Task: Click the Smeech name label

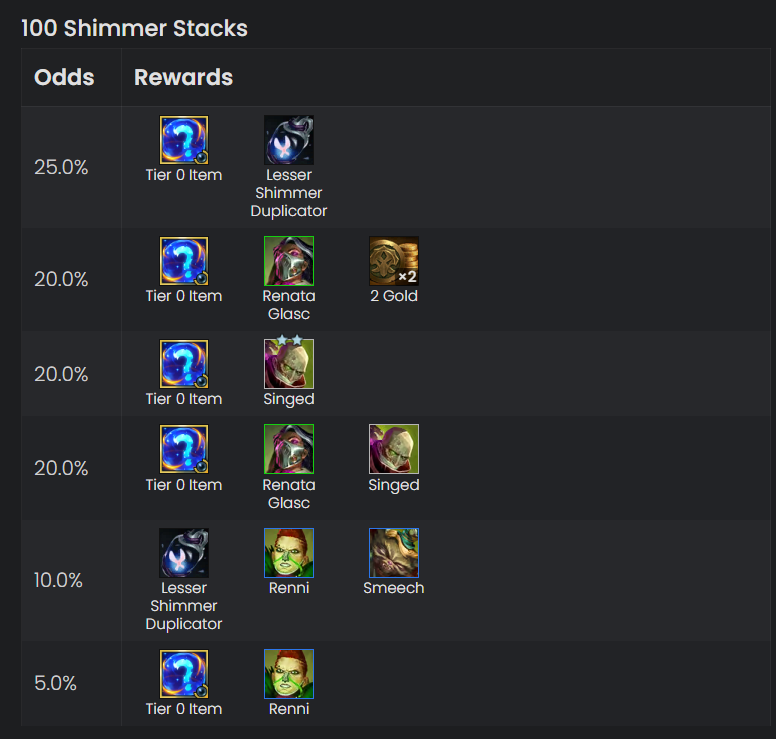Action: click(x=393, y=588)
